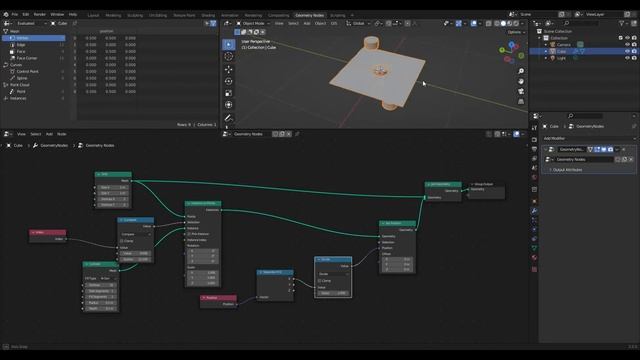Toggle Clamp checkbox in Divide node
This screenshot has height=360, width=640.
pos(319,281)
